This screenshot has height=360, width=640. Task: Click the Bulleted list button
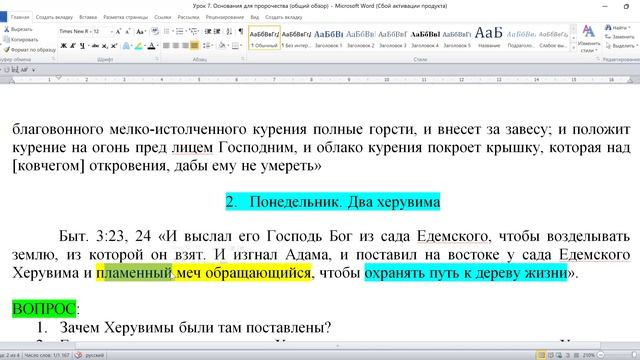coord(167,31)
